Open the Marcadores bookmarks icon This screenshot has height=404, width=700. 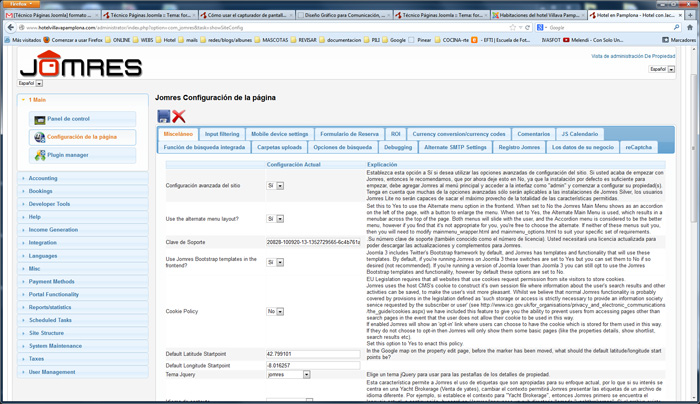click(x=665, y=40)
